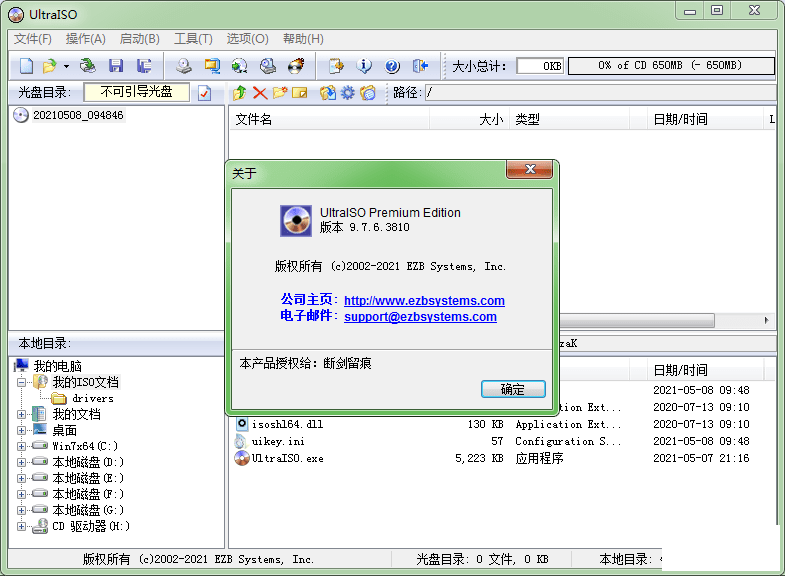Click the New image toolbar icon
Viewport: 785px width, 576px height.
(26, 66)
